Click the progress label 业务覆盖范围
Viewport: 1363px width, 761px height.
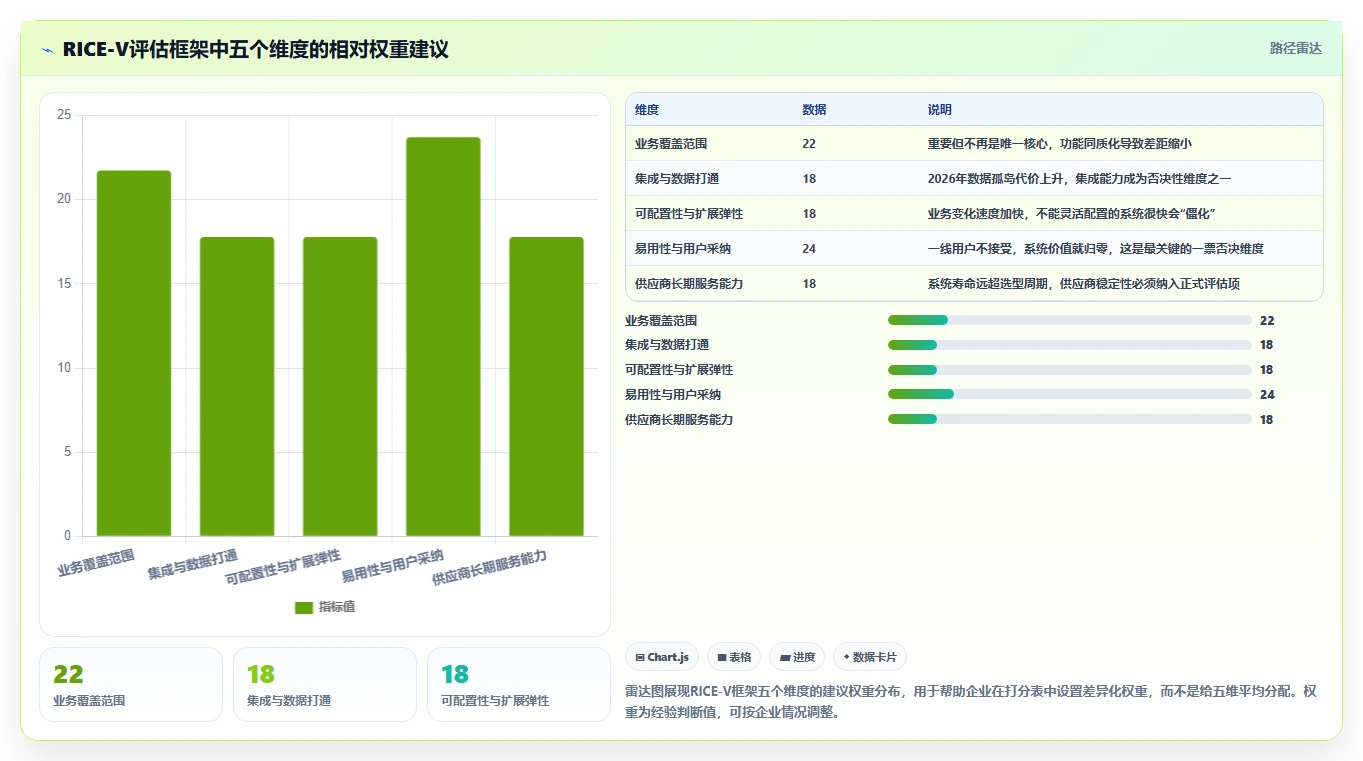tap(661, 321)
